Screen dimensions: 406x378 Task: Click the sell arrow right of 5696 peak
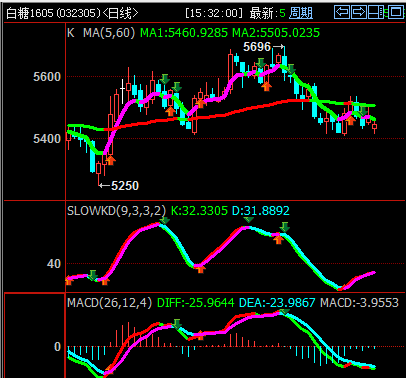[x=291, y=69]
